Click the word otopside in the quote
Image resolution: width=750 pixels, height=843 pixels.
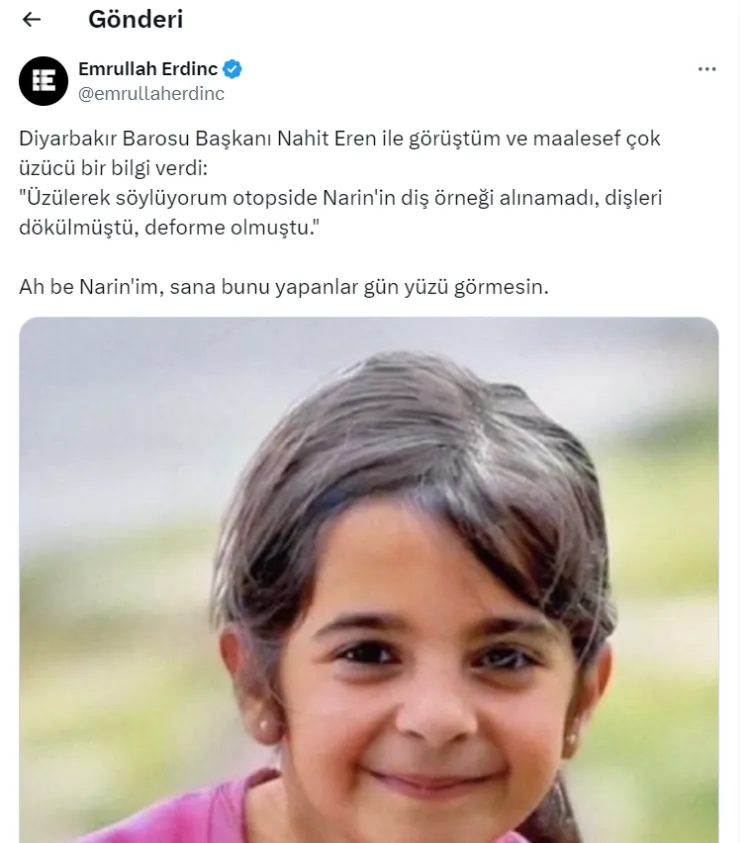(x=275, y=198)
